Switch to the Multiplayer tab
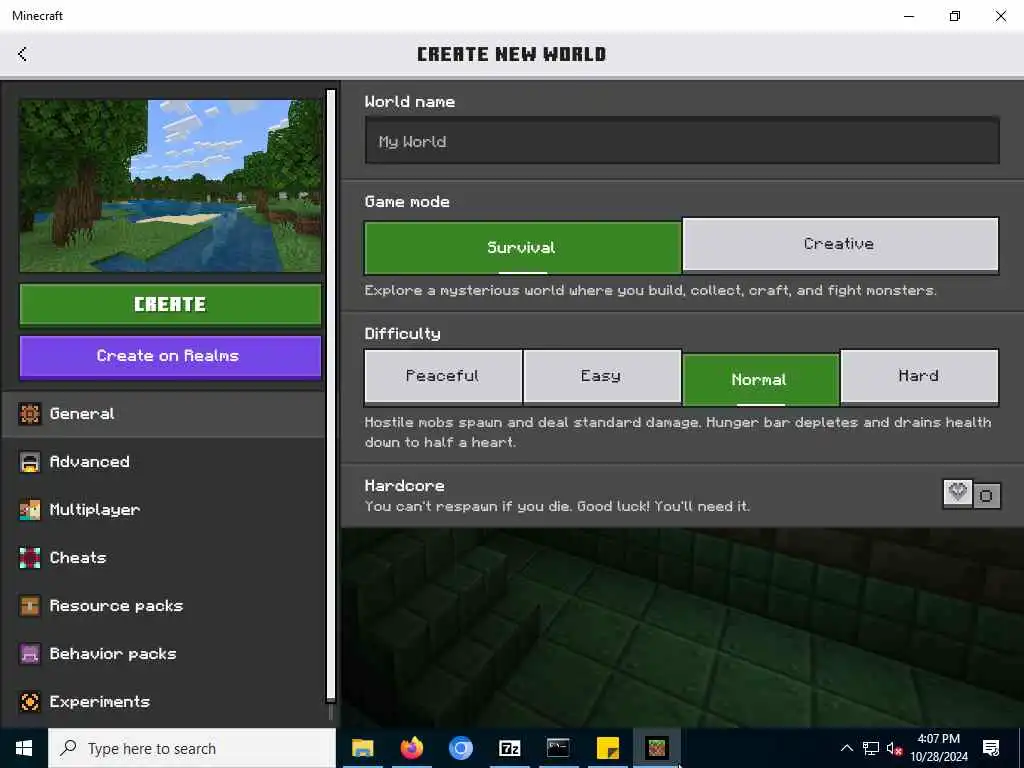The width and height of the screenshot is (1024, 768). [163, 510]
